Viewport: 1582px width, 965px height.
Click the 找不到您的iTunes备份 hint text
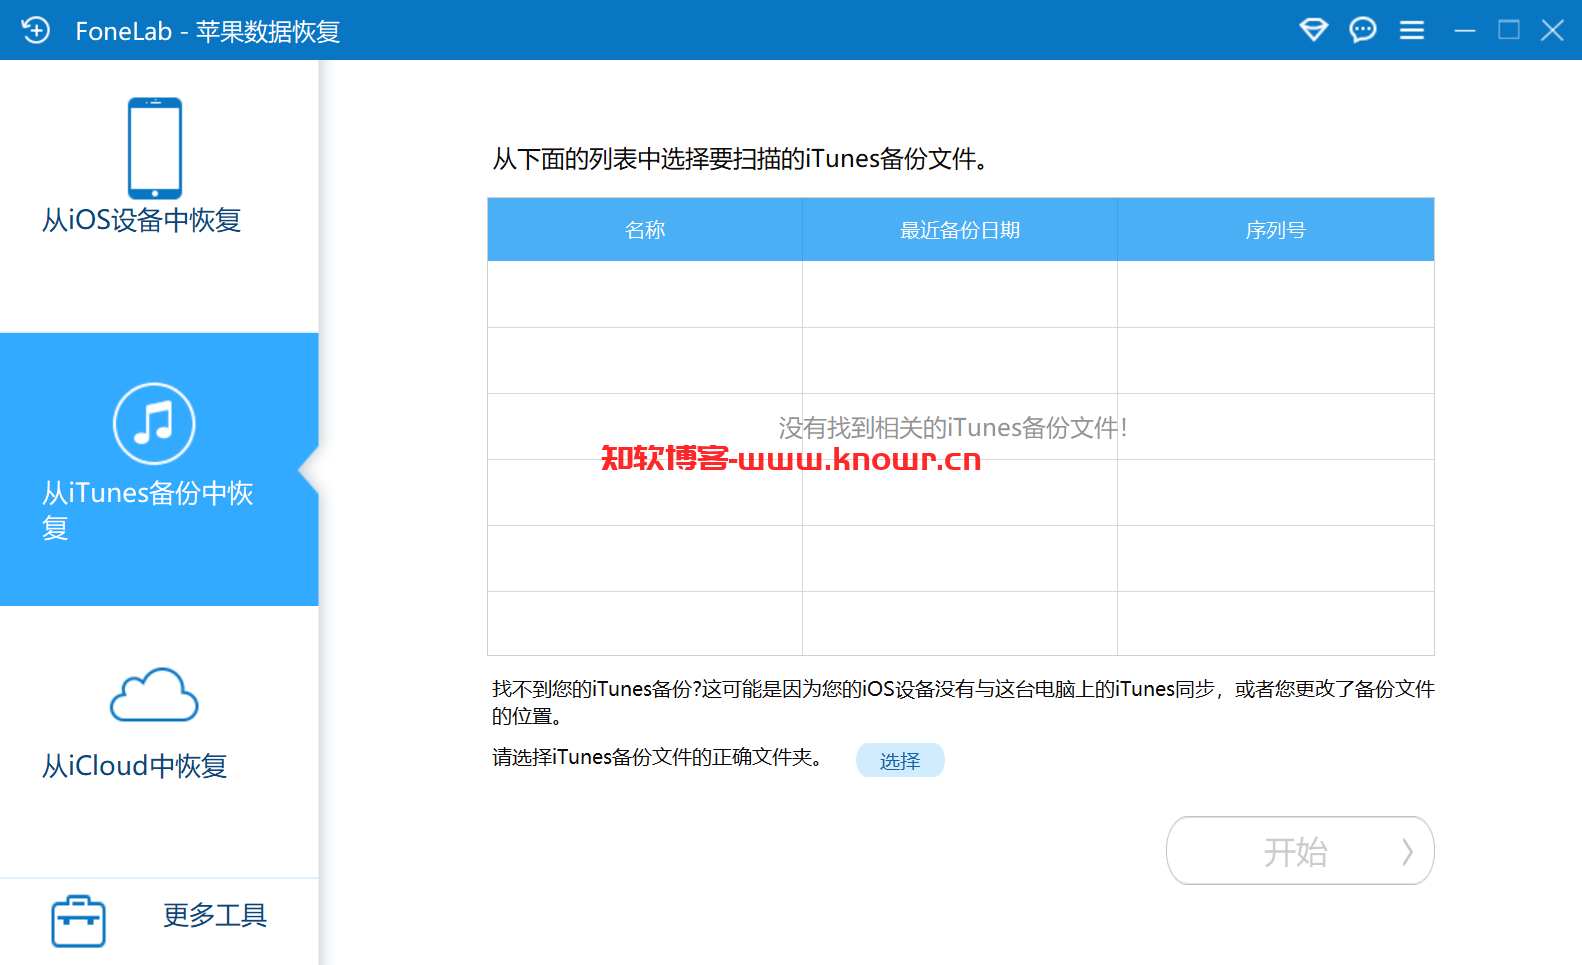click(x=963, y=702)
